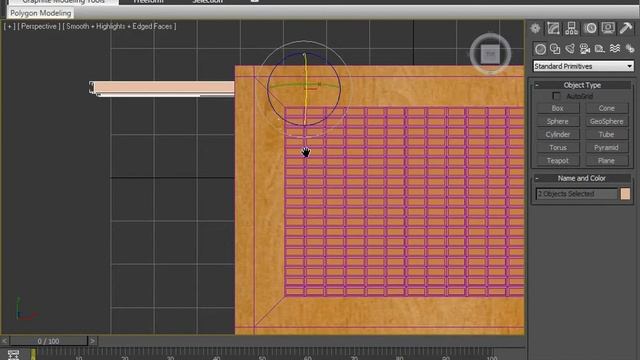The image size is (640, 360).
Task: Create a GeoSphere primitive
Action: tap(607, 121)
